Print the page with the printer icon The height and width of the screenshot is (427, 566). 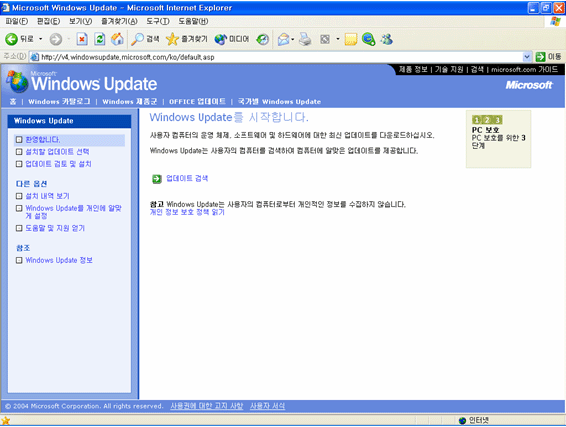point(305,39)
